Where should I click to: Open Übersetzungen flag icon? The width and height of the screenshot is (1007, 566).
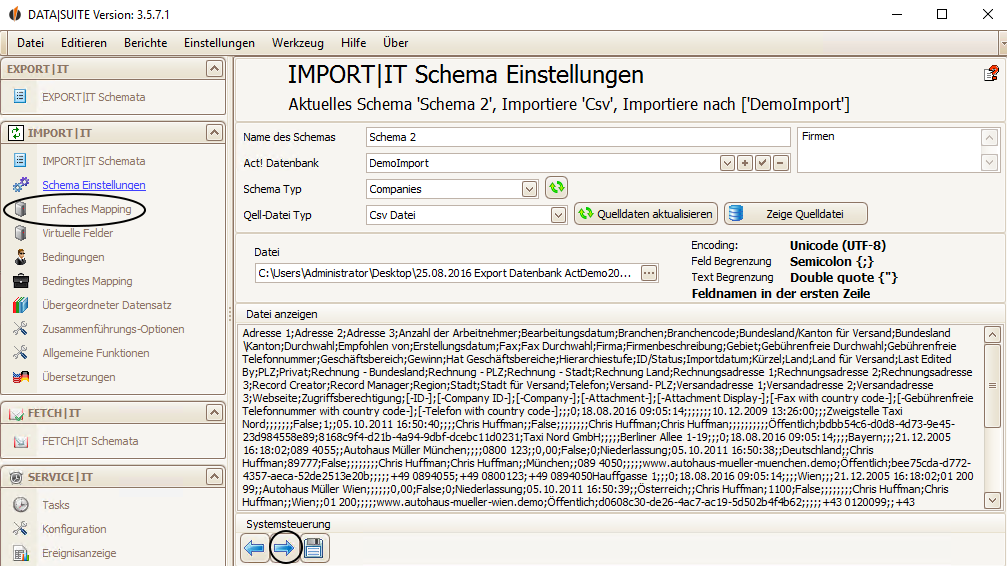pyautogui.click(x=21, y=377)
